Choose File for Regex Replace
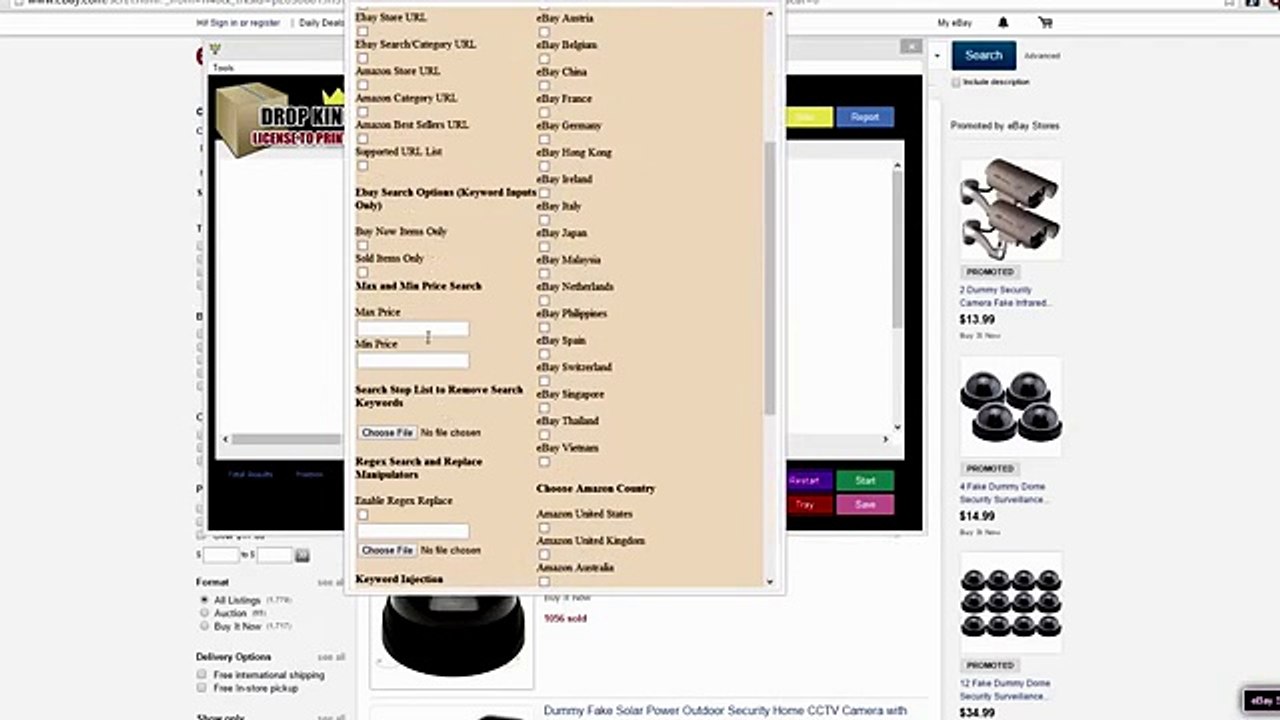 coord(388,551)
